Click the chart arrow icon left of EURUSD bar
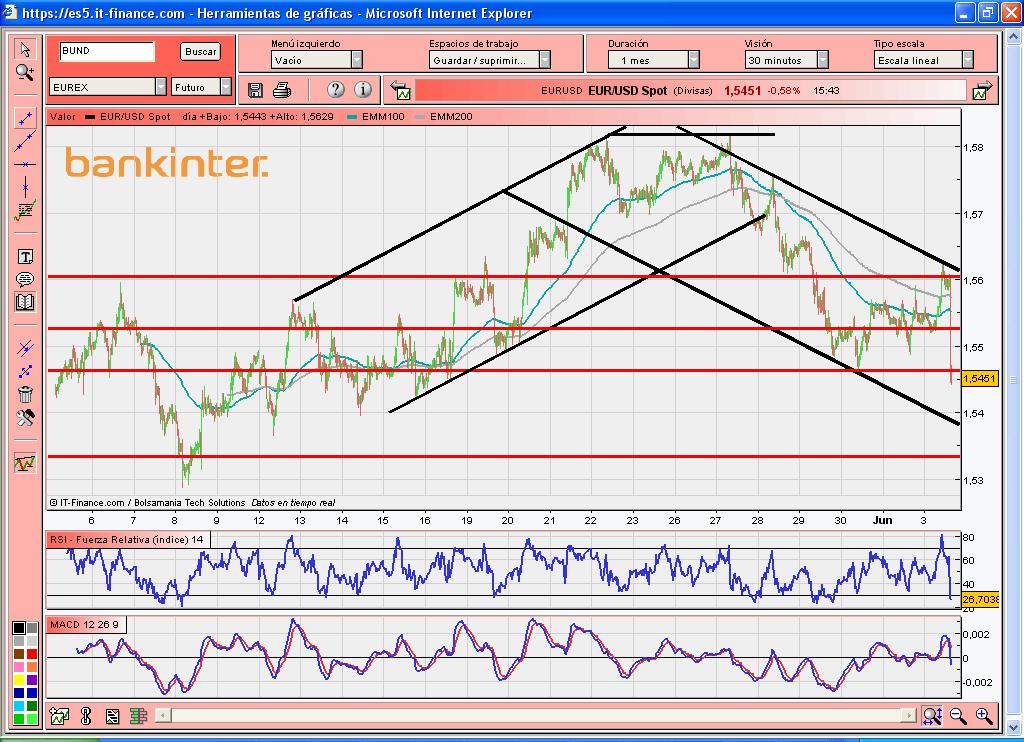Viewport: 1024px width, 742px height. click(x=400, y=91)
